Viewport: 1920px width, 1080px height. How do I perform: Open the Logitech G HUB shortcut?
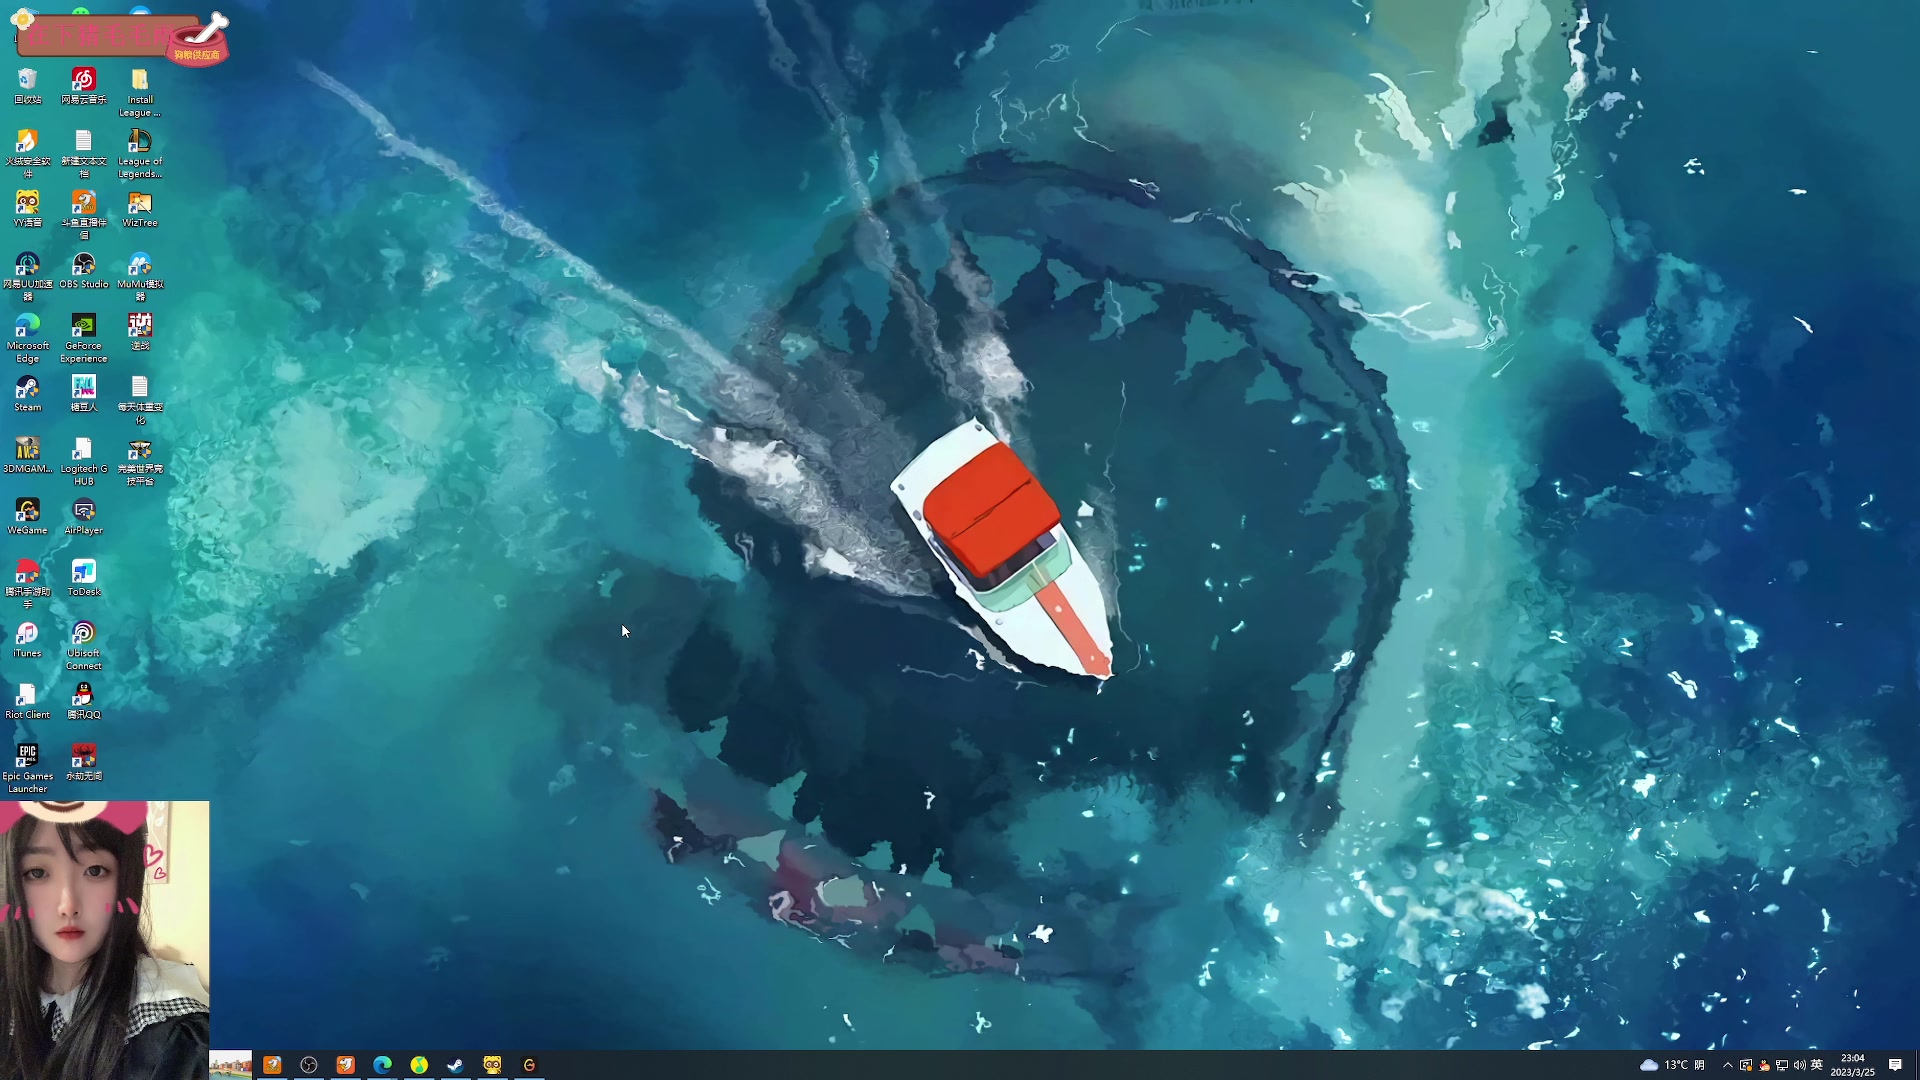(x=83, y=450)
